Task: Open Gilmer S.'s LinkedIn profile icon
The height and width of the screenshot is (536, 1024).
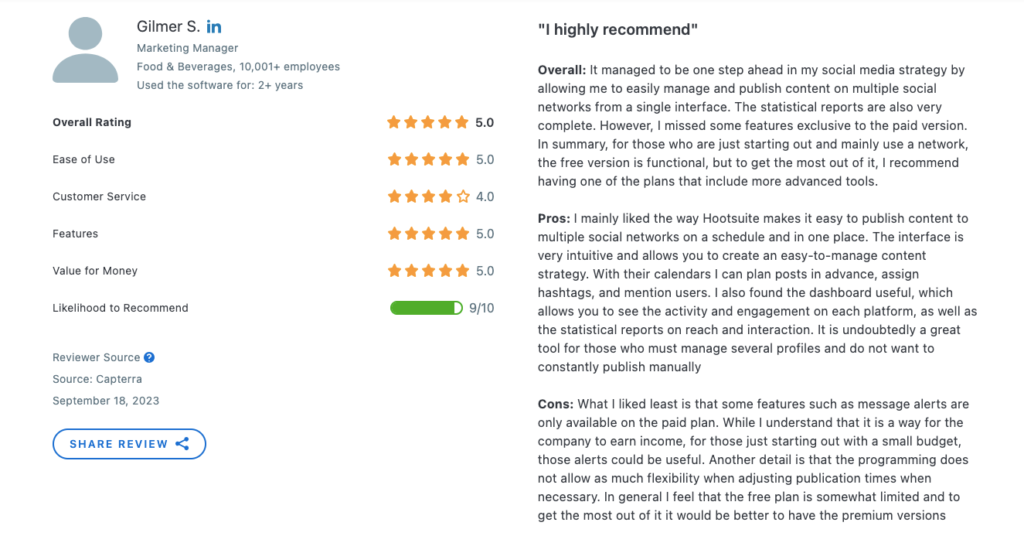Action: (214, 27)
